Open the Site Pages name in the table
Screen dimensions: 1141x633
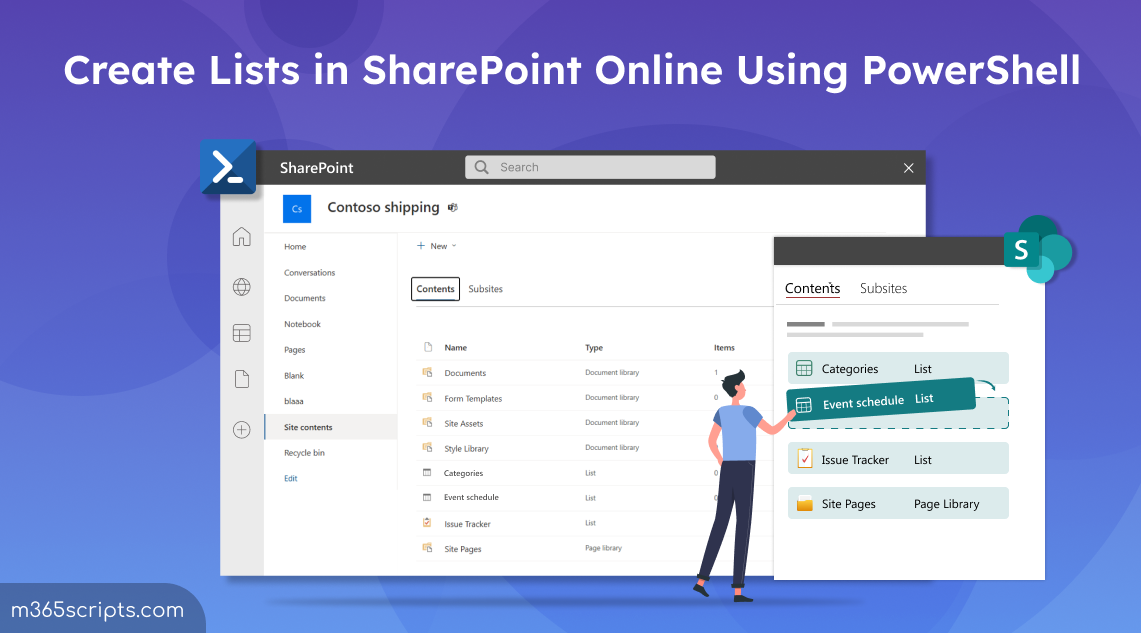(x=463, y=549)
